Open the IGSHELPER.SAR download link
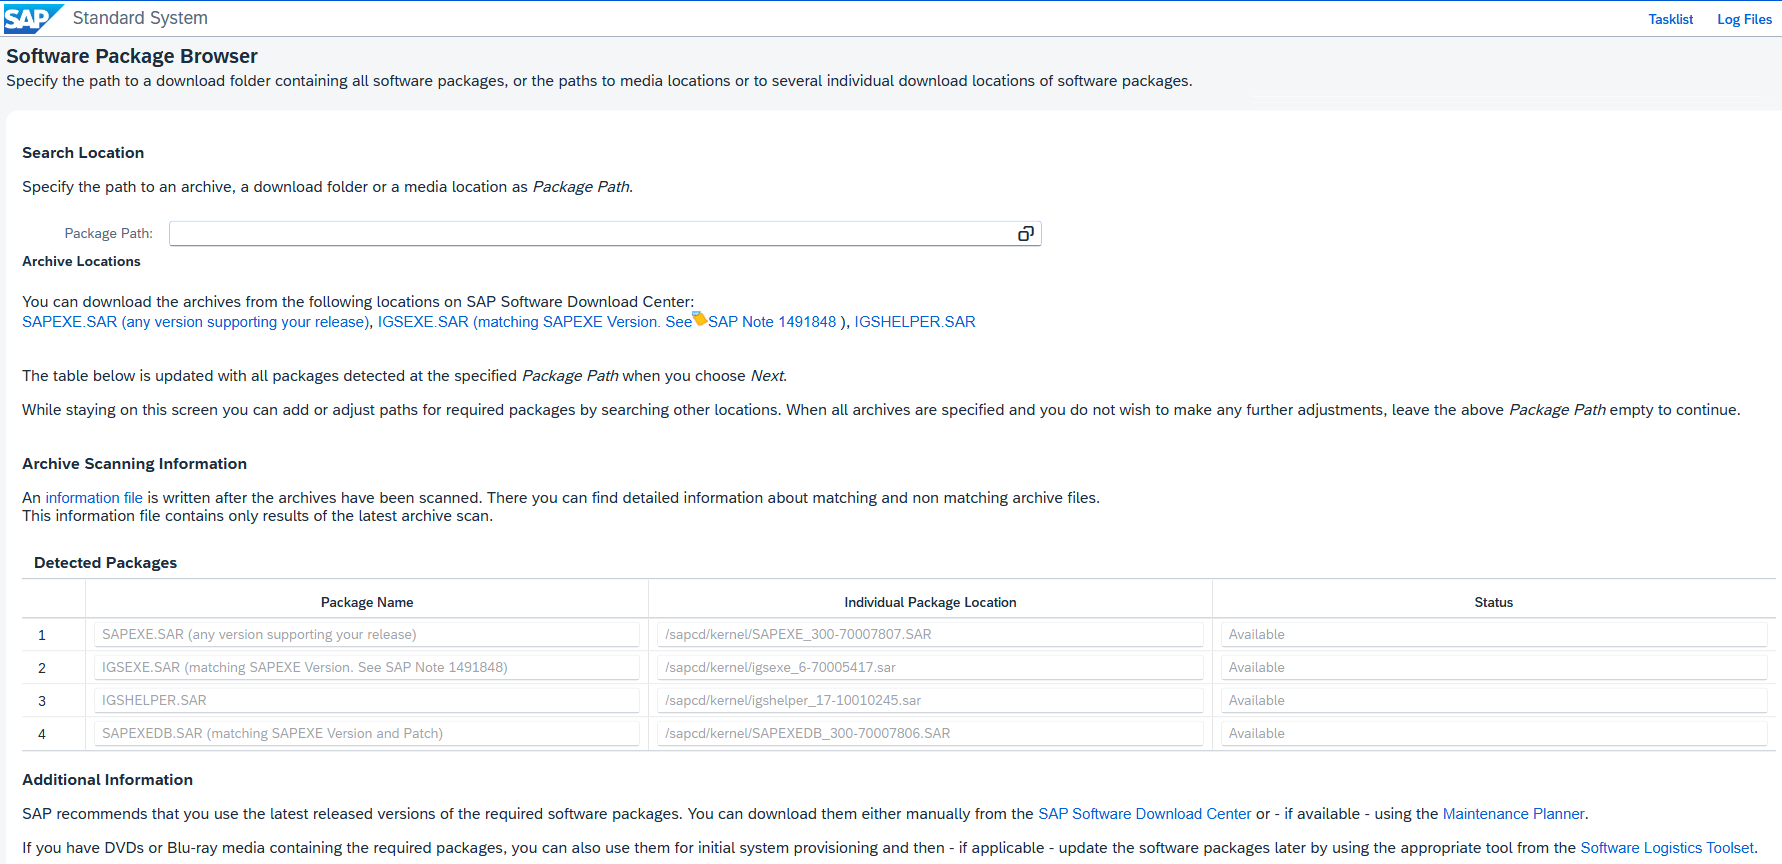The image size is (1782, 864). (x=915, y=322)
